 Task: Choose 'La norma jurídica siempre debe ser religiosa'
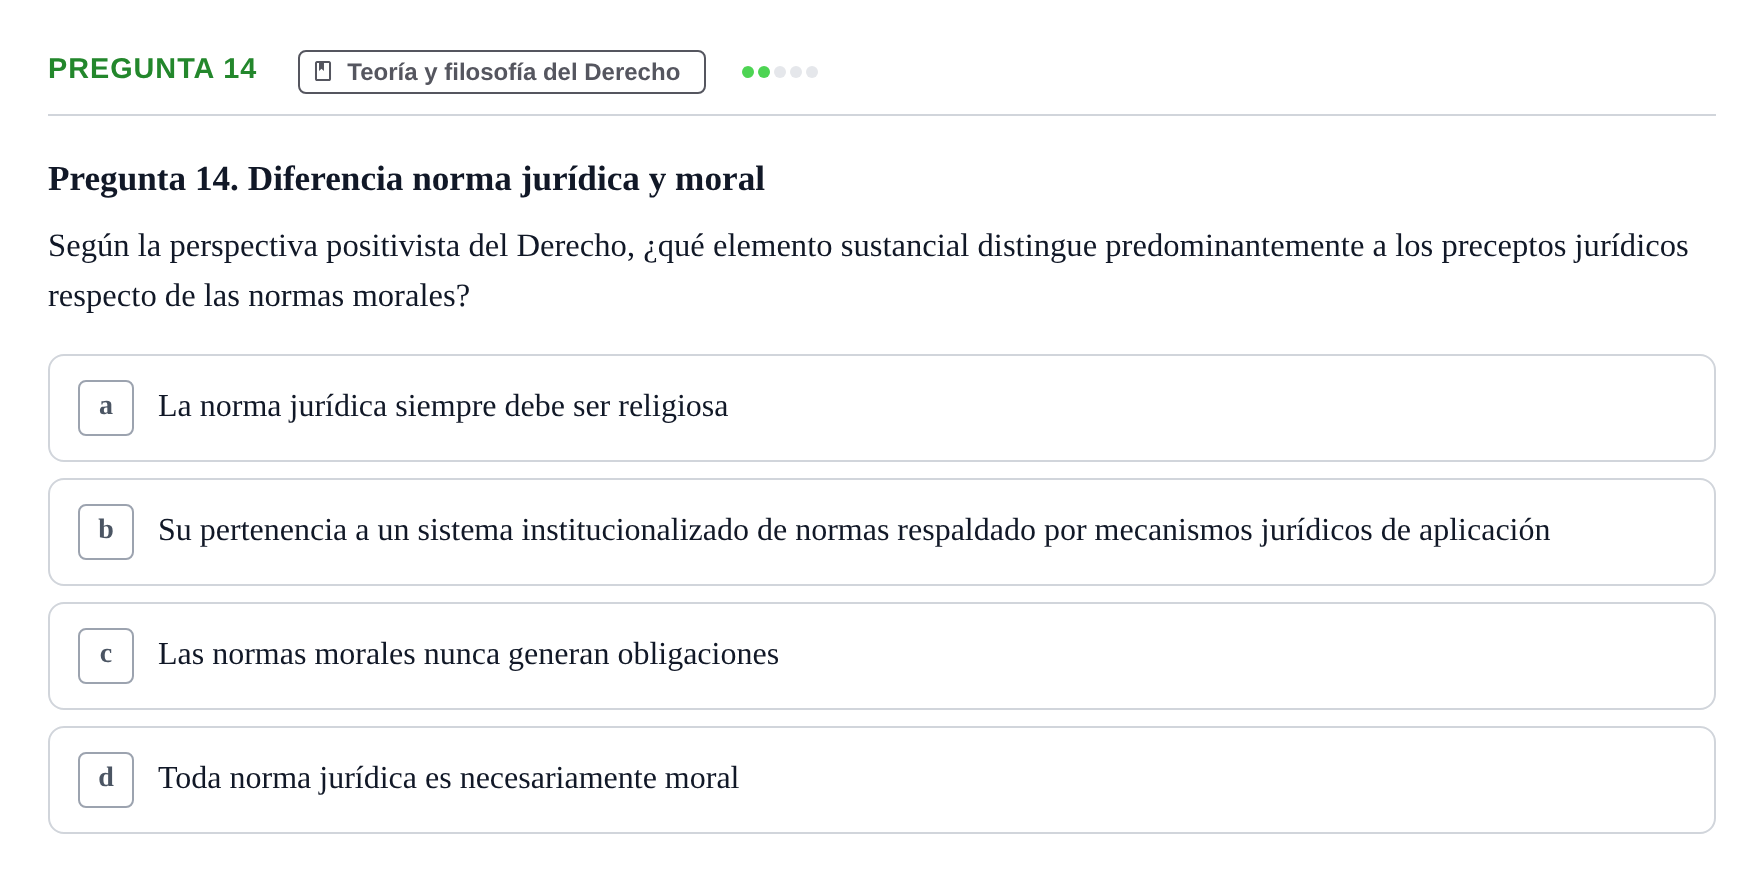(882, 408)
